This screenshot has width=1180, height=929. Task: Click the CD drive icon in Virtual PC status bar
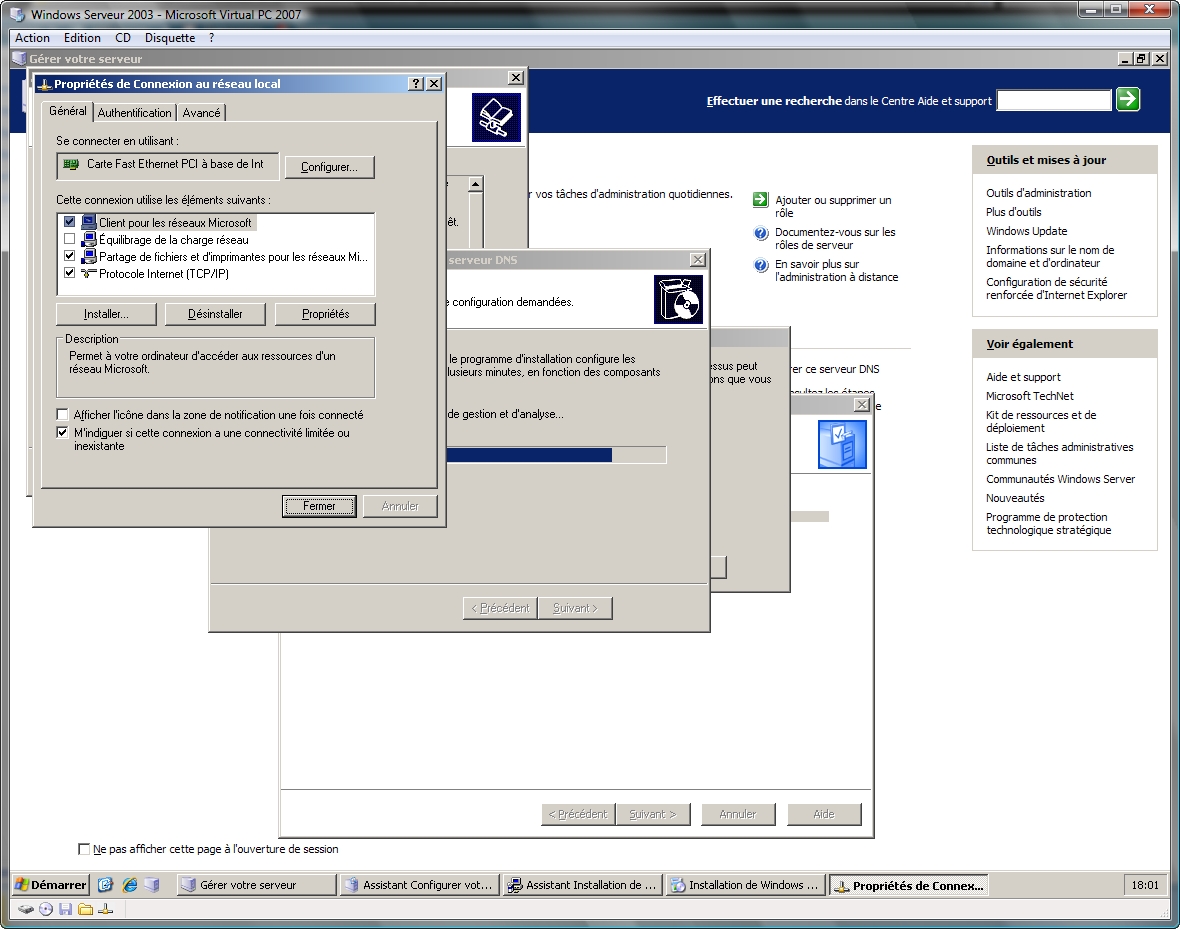pyautogui.click(x=46, y=909)
